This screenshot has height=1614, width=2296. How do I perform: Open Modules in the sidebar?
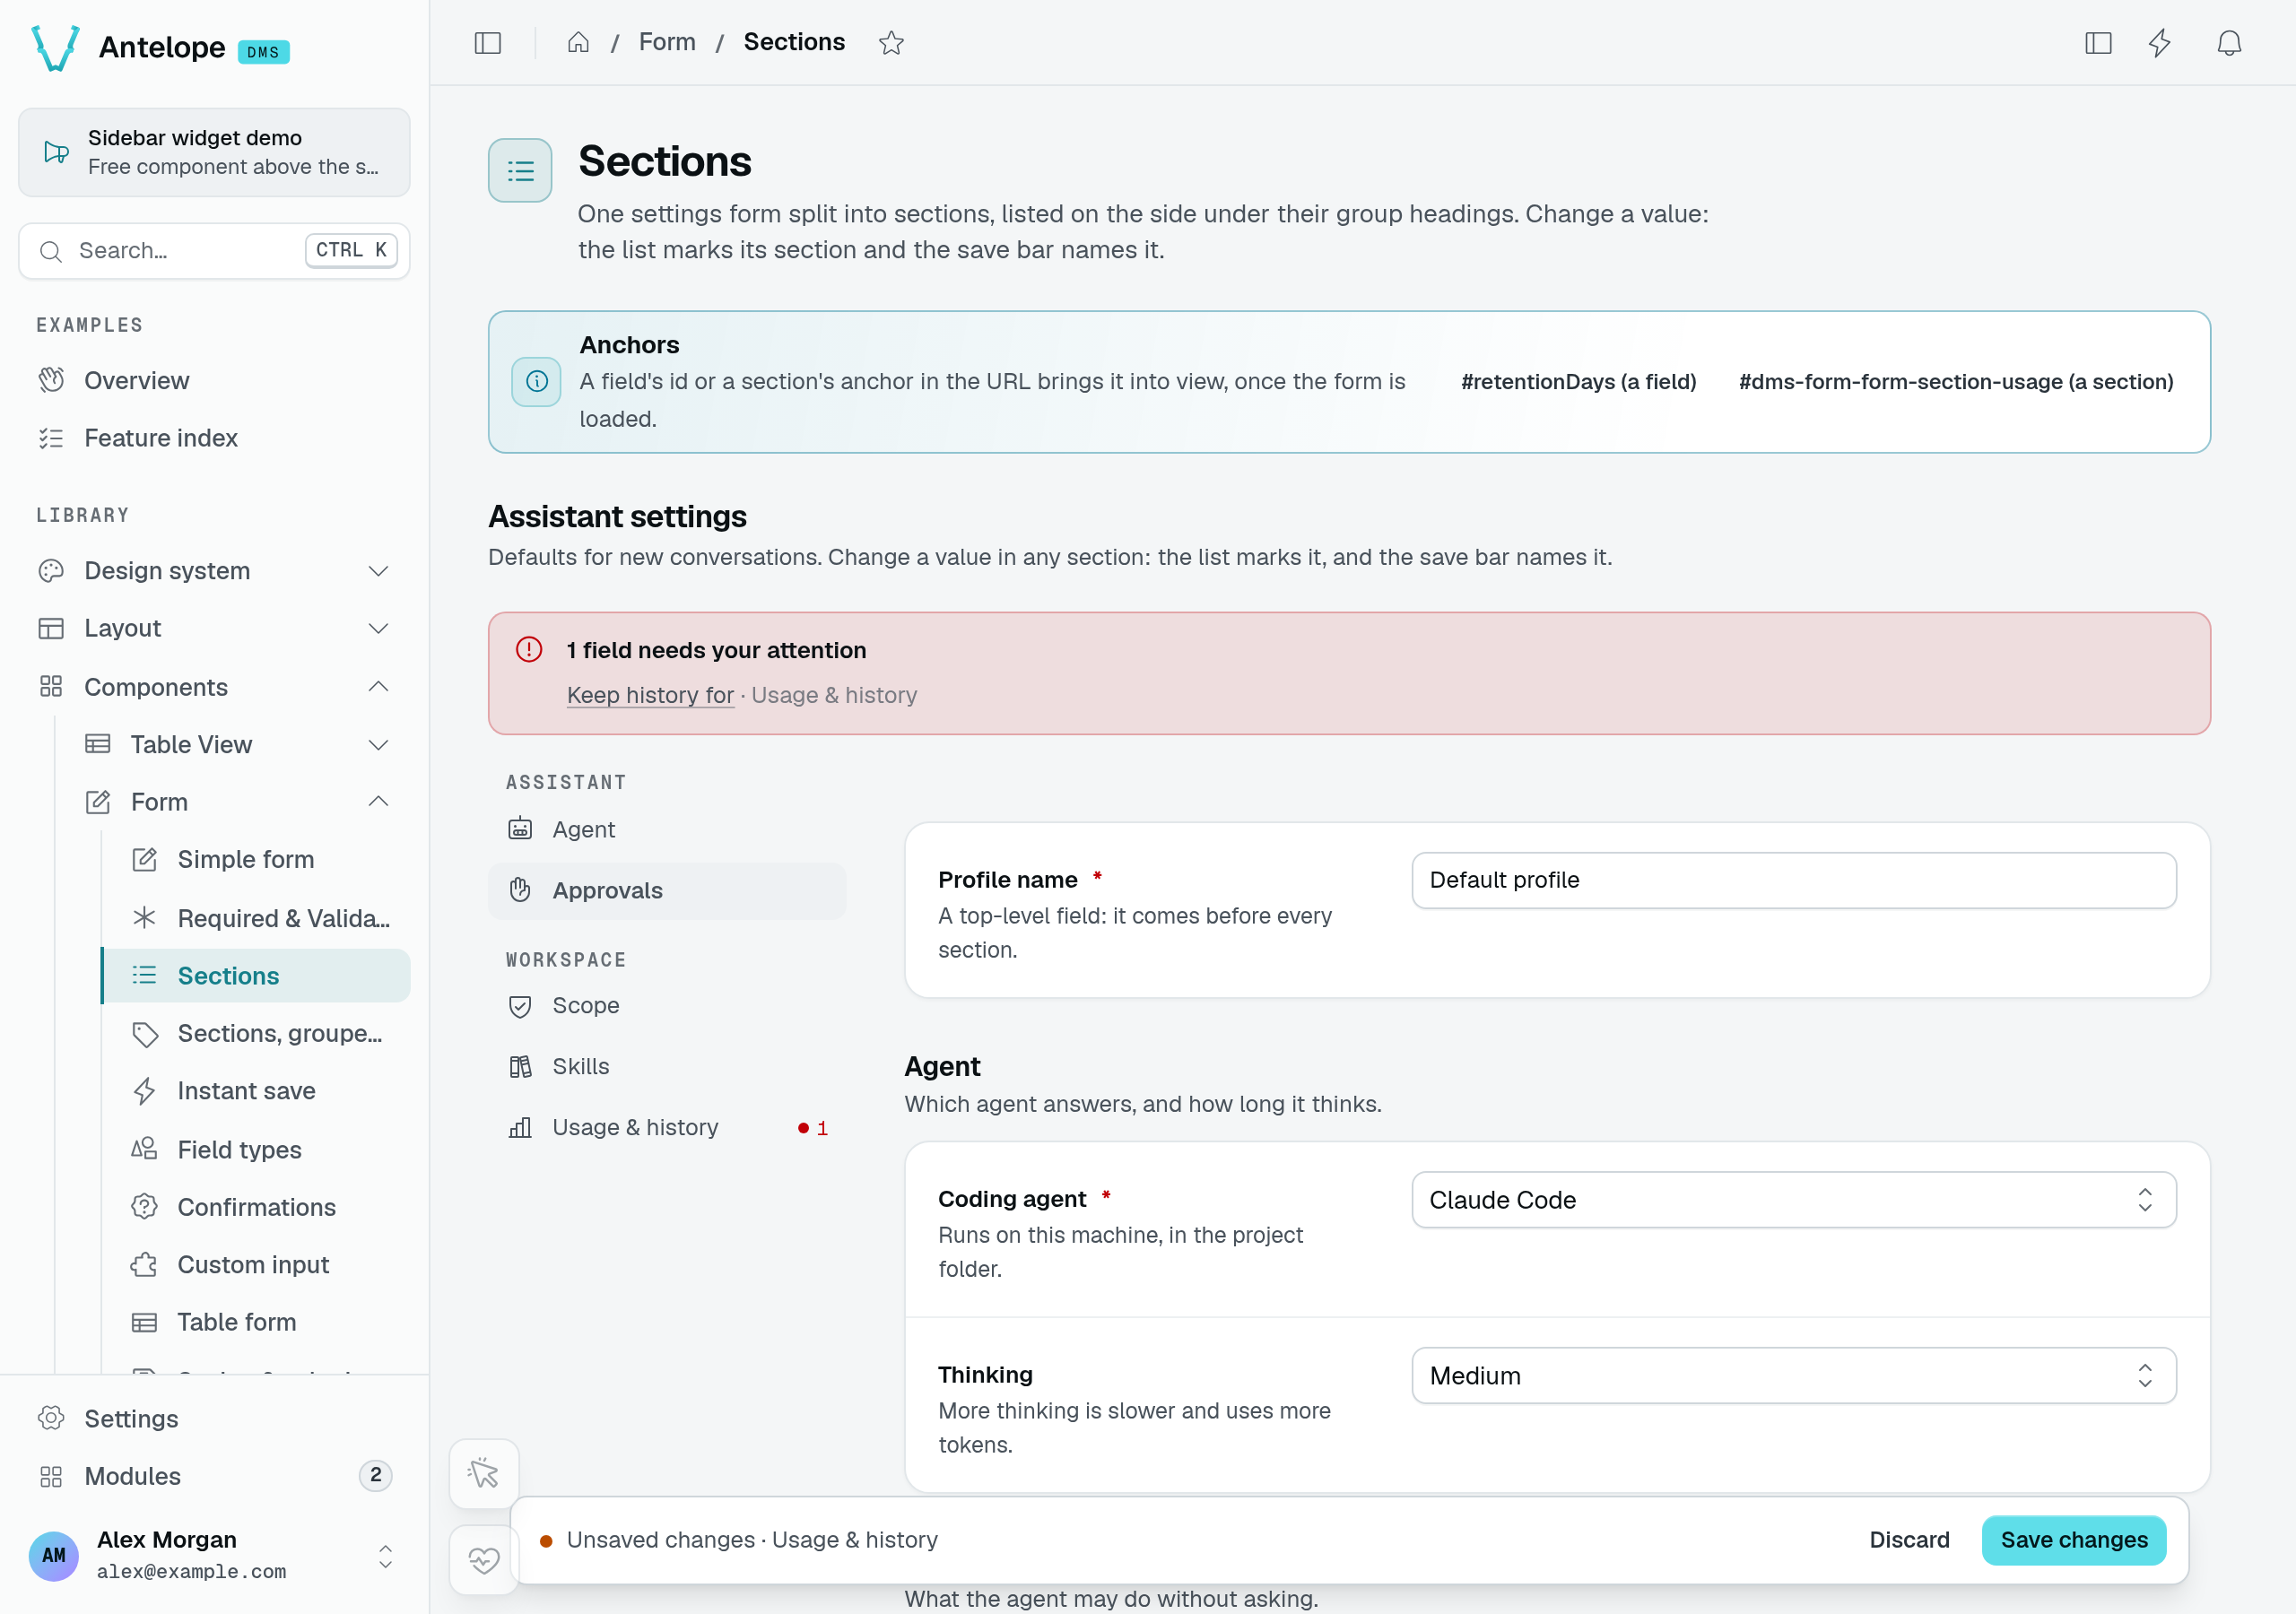click(x=214, y=1475)
